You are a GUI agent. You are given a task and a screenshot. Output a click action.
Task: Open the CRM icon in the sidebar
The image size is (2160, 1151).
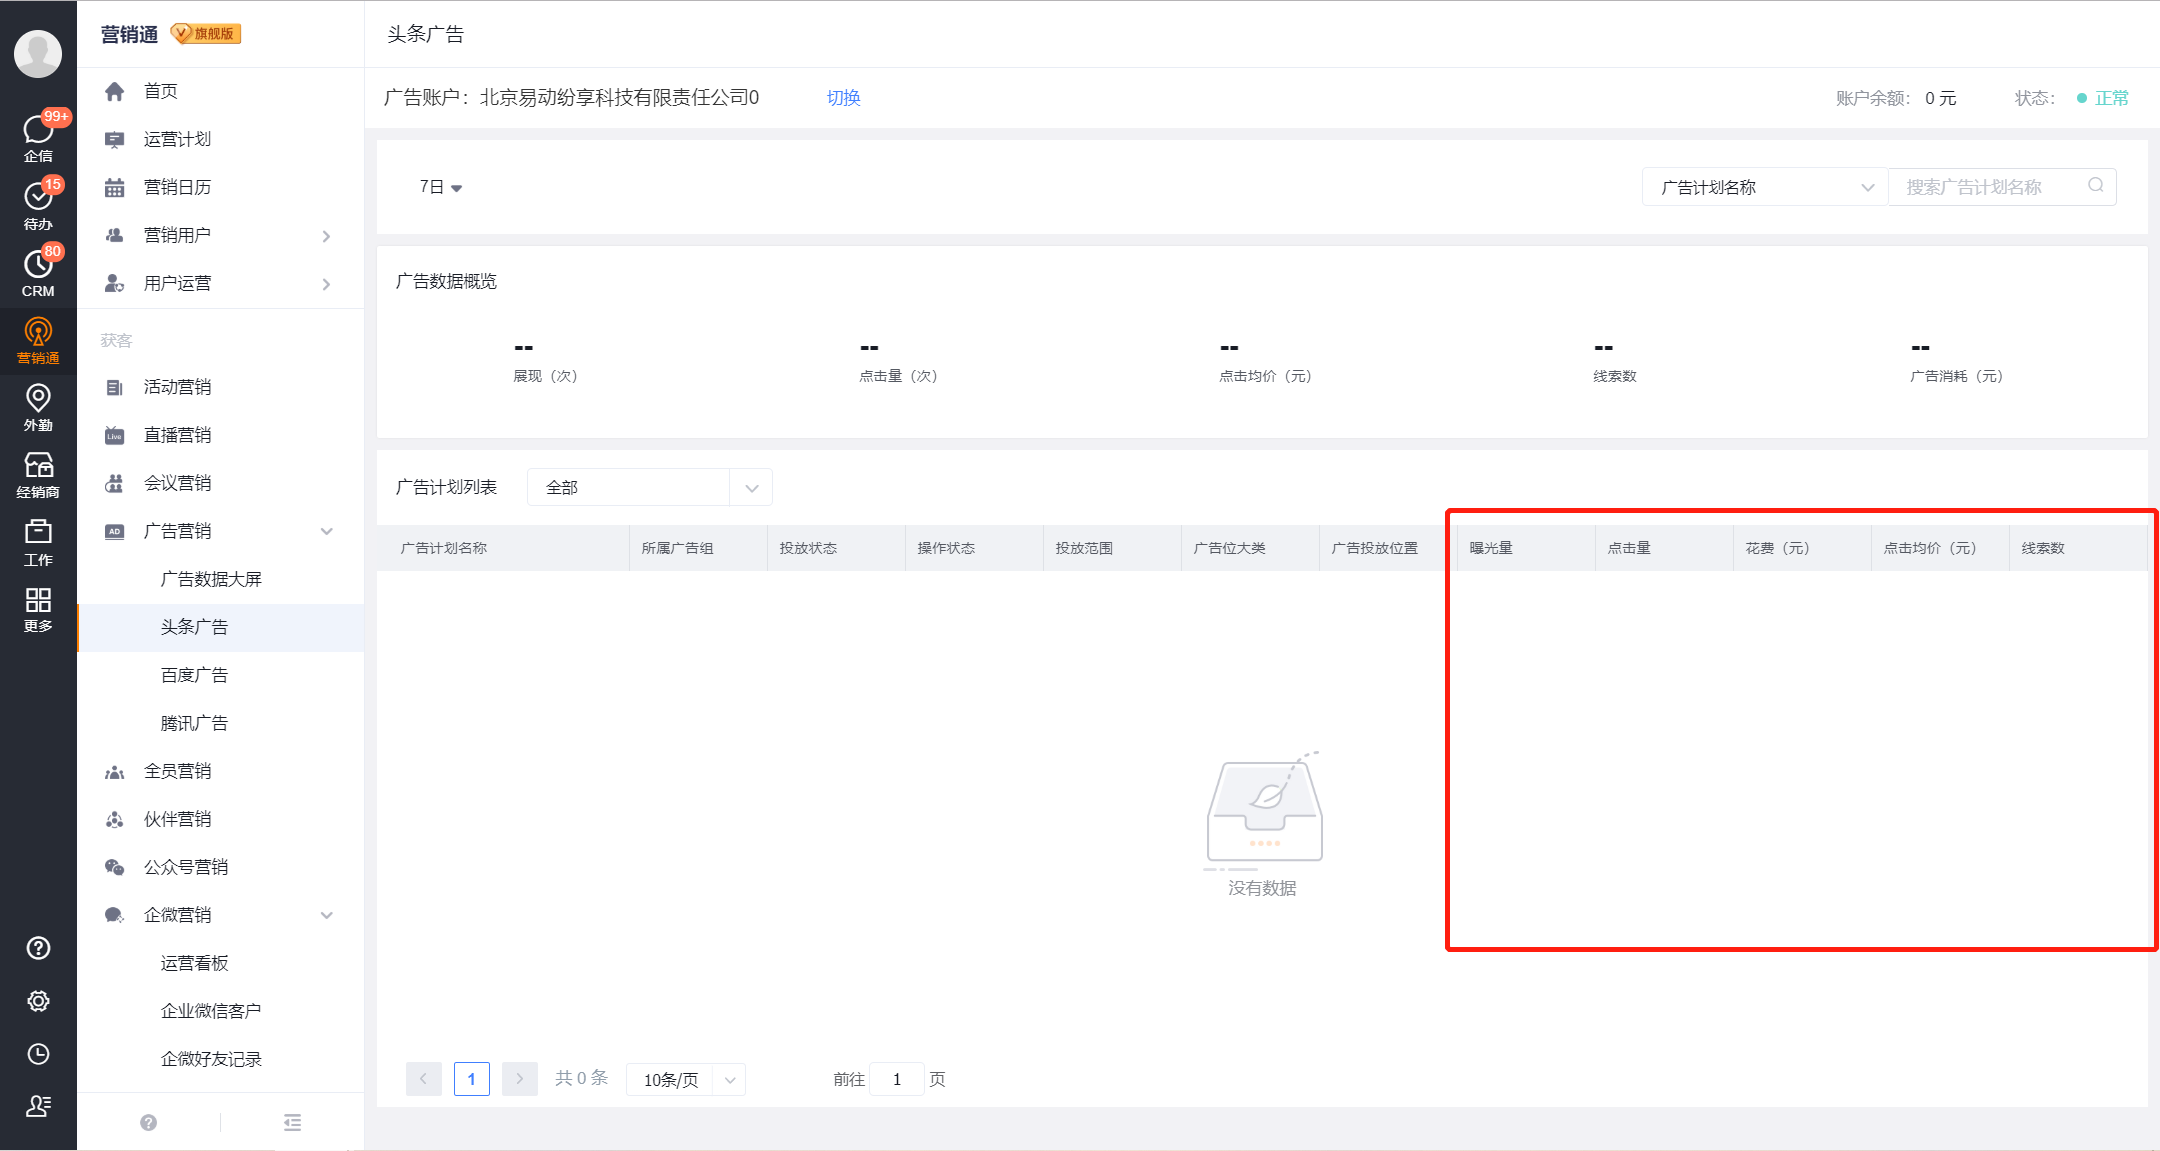coord(38,272)
